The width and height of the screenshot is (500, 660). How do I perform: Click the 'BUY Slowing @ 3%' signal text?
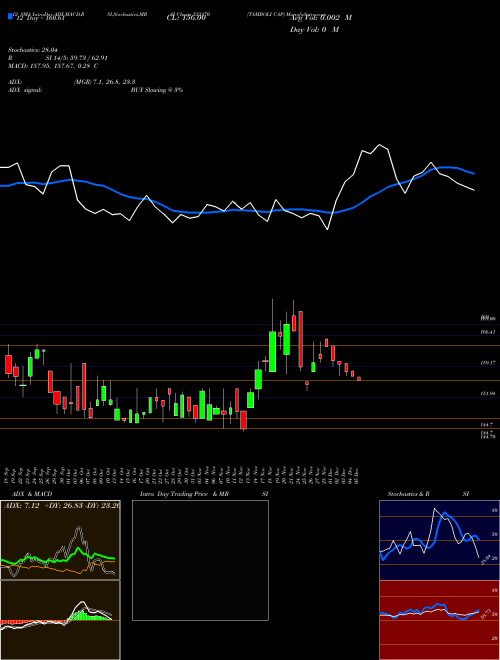coord(157,90)
